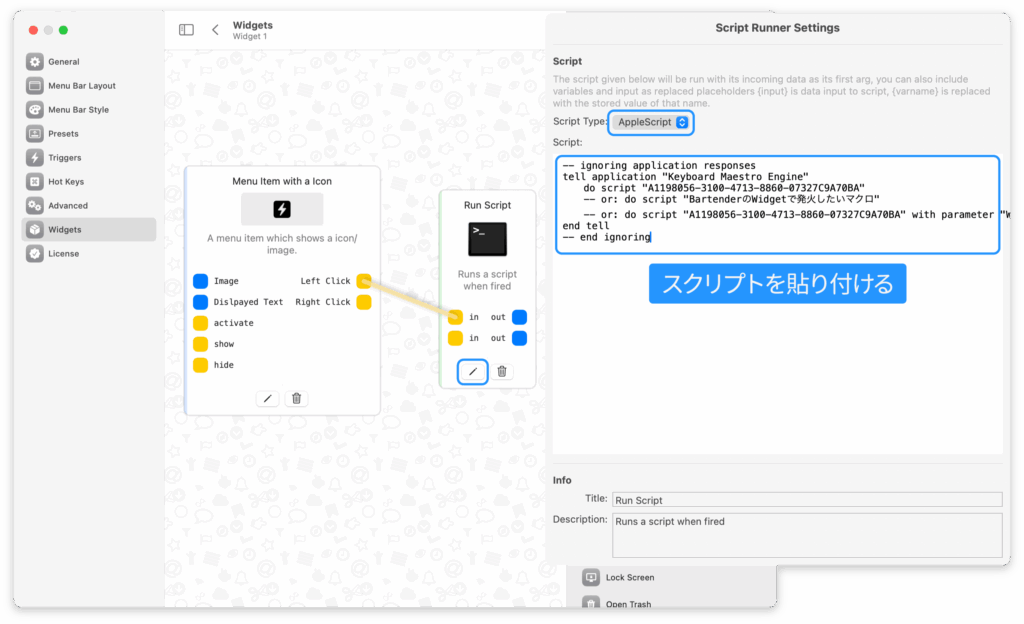Click the sidebar toggle icon in toolbar
Viewport: 1024px width, 624px height.
click(186, 30)
